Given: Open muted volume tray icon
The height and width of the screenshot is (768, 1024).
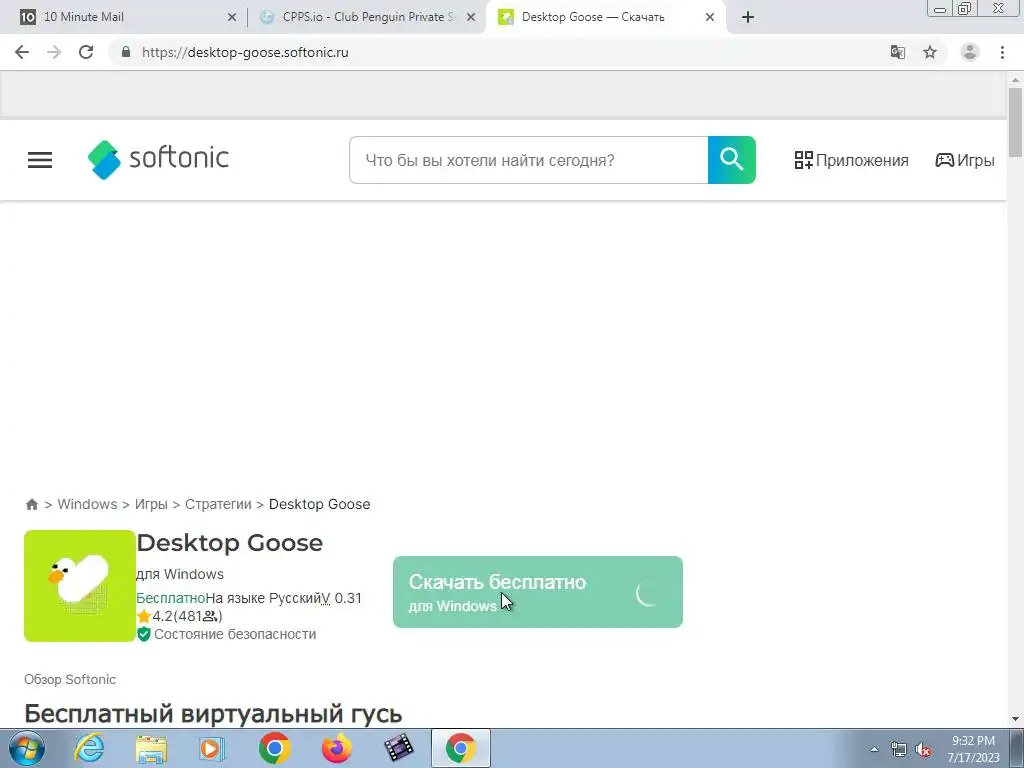Looking at the screenshot, I should click(x=923, y=749).
